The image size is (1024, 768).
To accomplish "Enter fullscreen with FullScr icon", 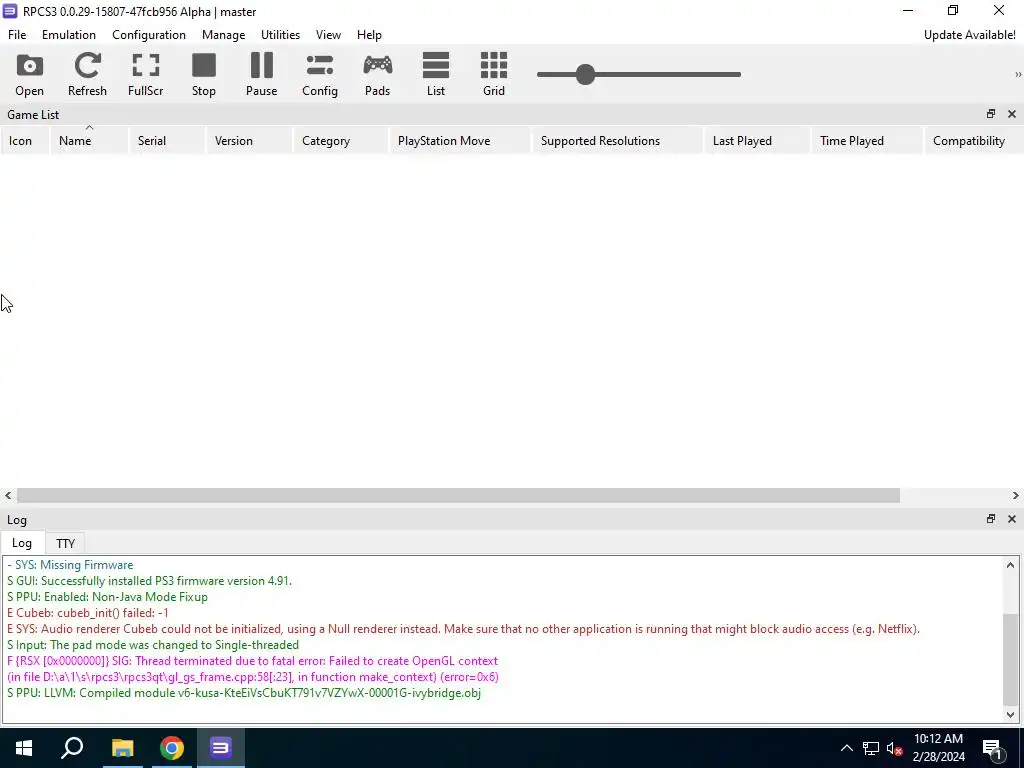I will click(x=145, y=74).
